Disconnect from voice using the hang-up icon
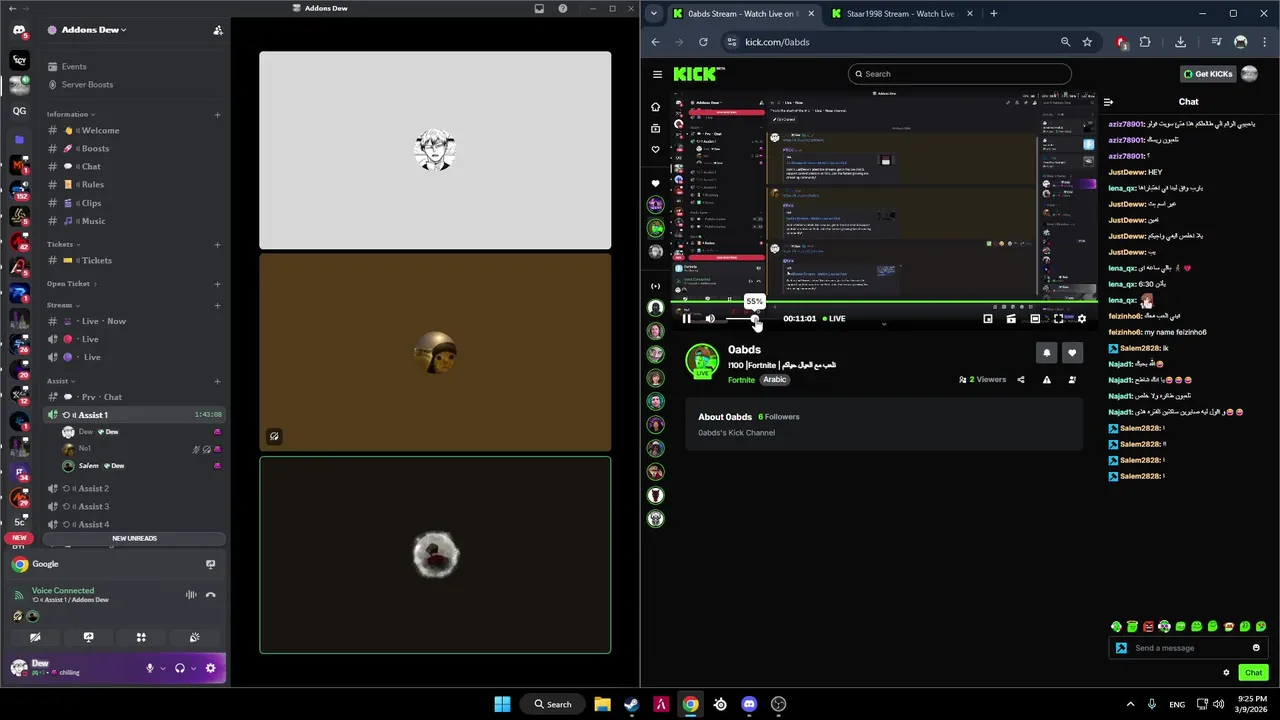Screen dimensions: 1280x720 (210, 595)
